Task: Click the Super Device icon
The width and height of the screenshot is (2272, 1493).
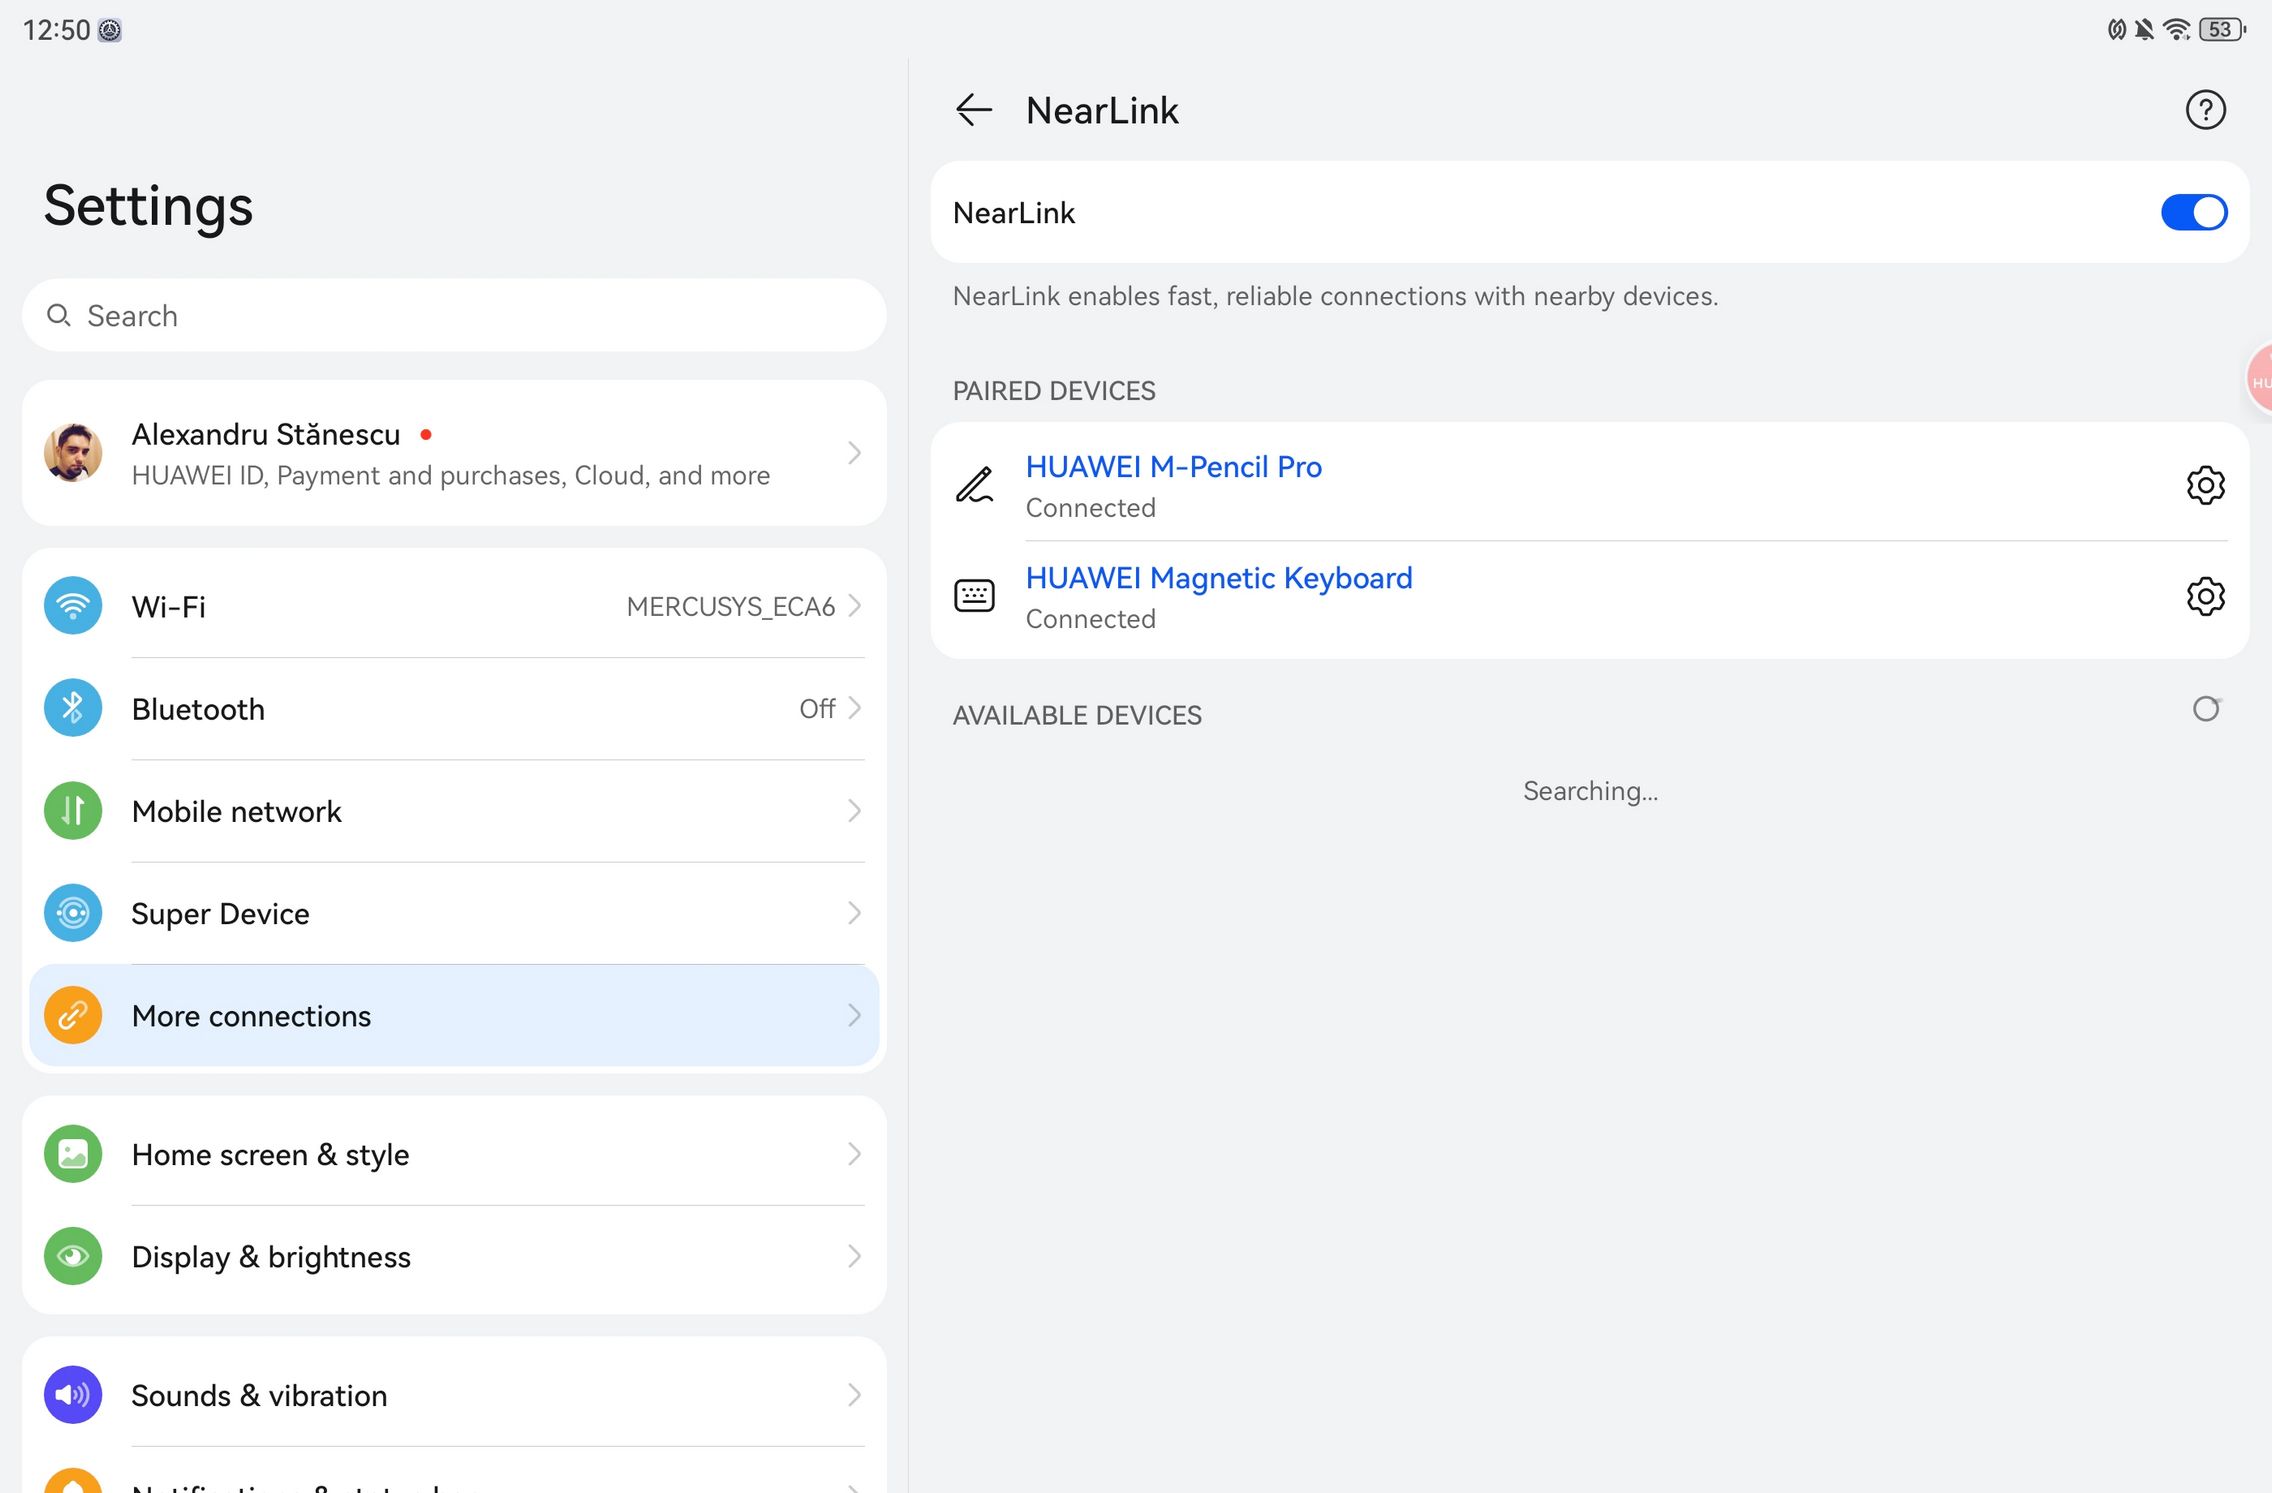Action: pos(73,913)
